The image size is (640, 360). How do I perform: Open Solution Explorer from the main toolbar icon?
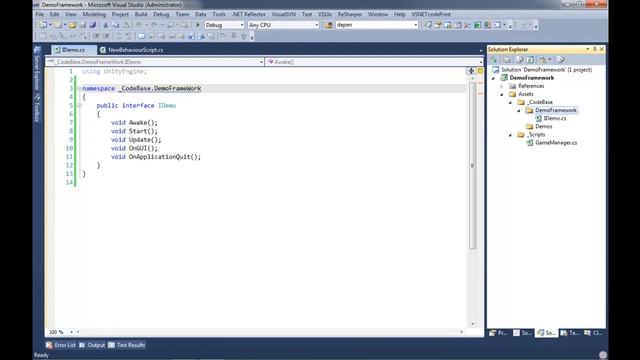[x=427, y=25]
